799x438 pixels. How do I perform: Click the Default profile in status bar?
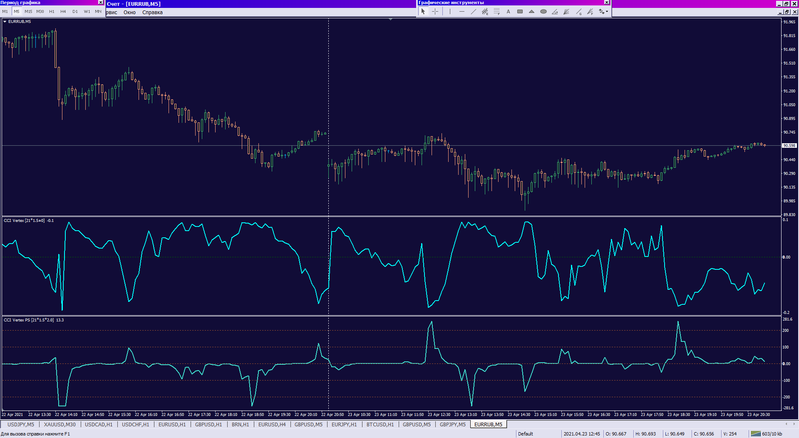tap(525, 434)
